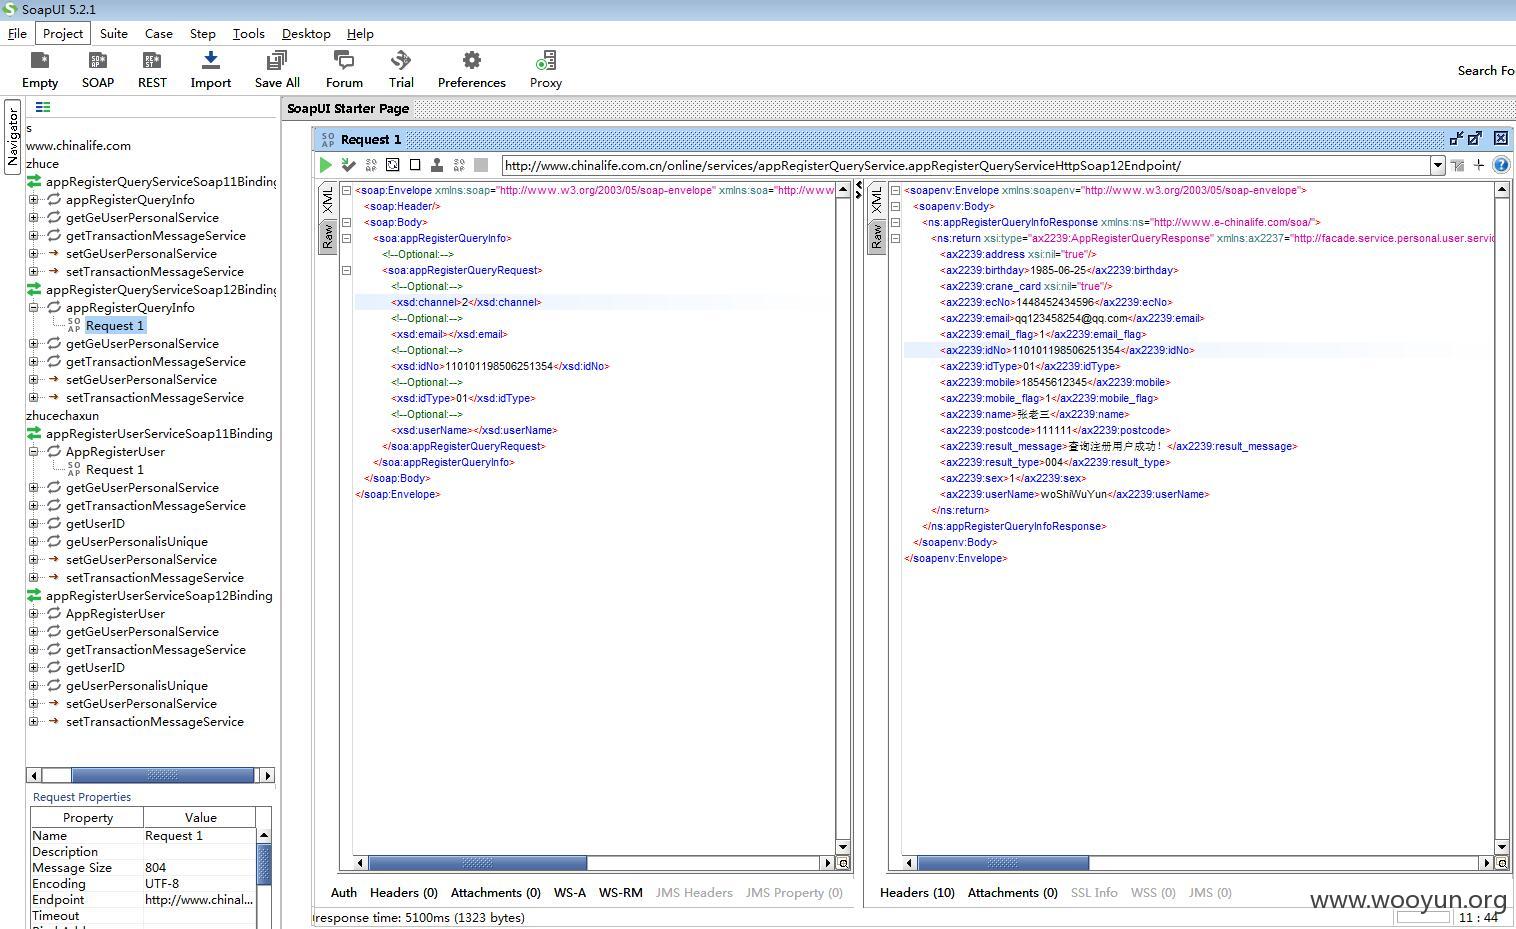Click the empty square icon in the request toolbar
Image resolution: width=1516 pixels, height=929 pixels.
tap(415, 165)
